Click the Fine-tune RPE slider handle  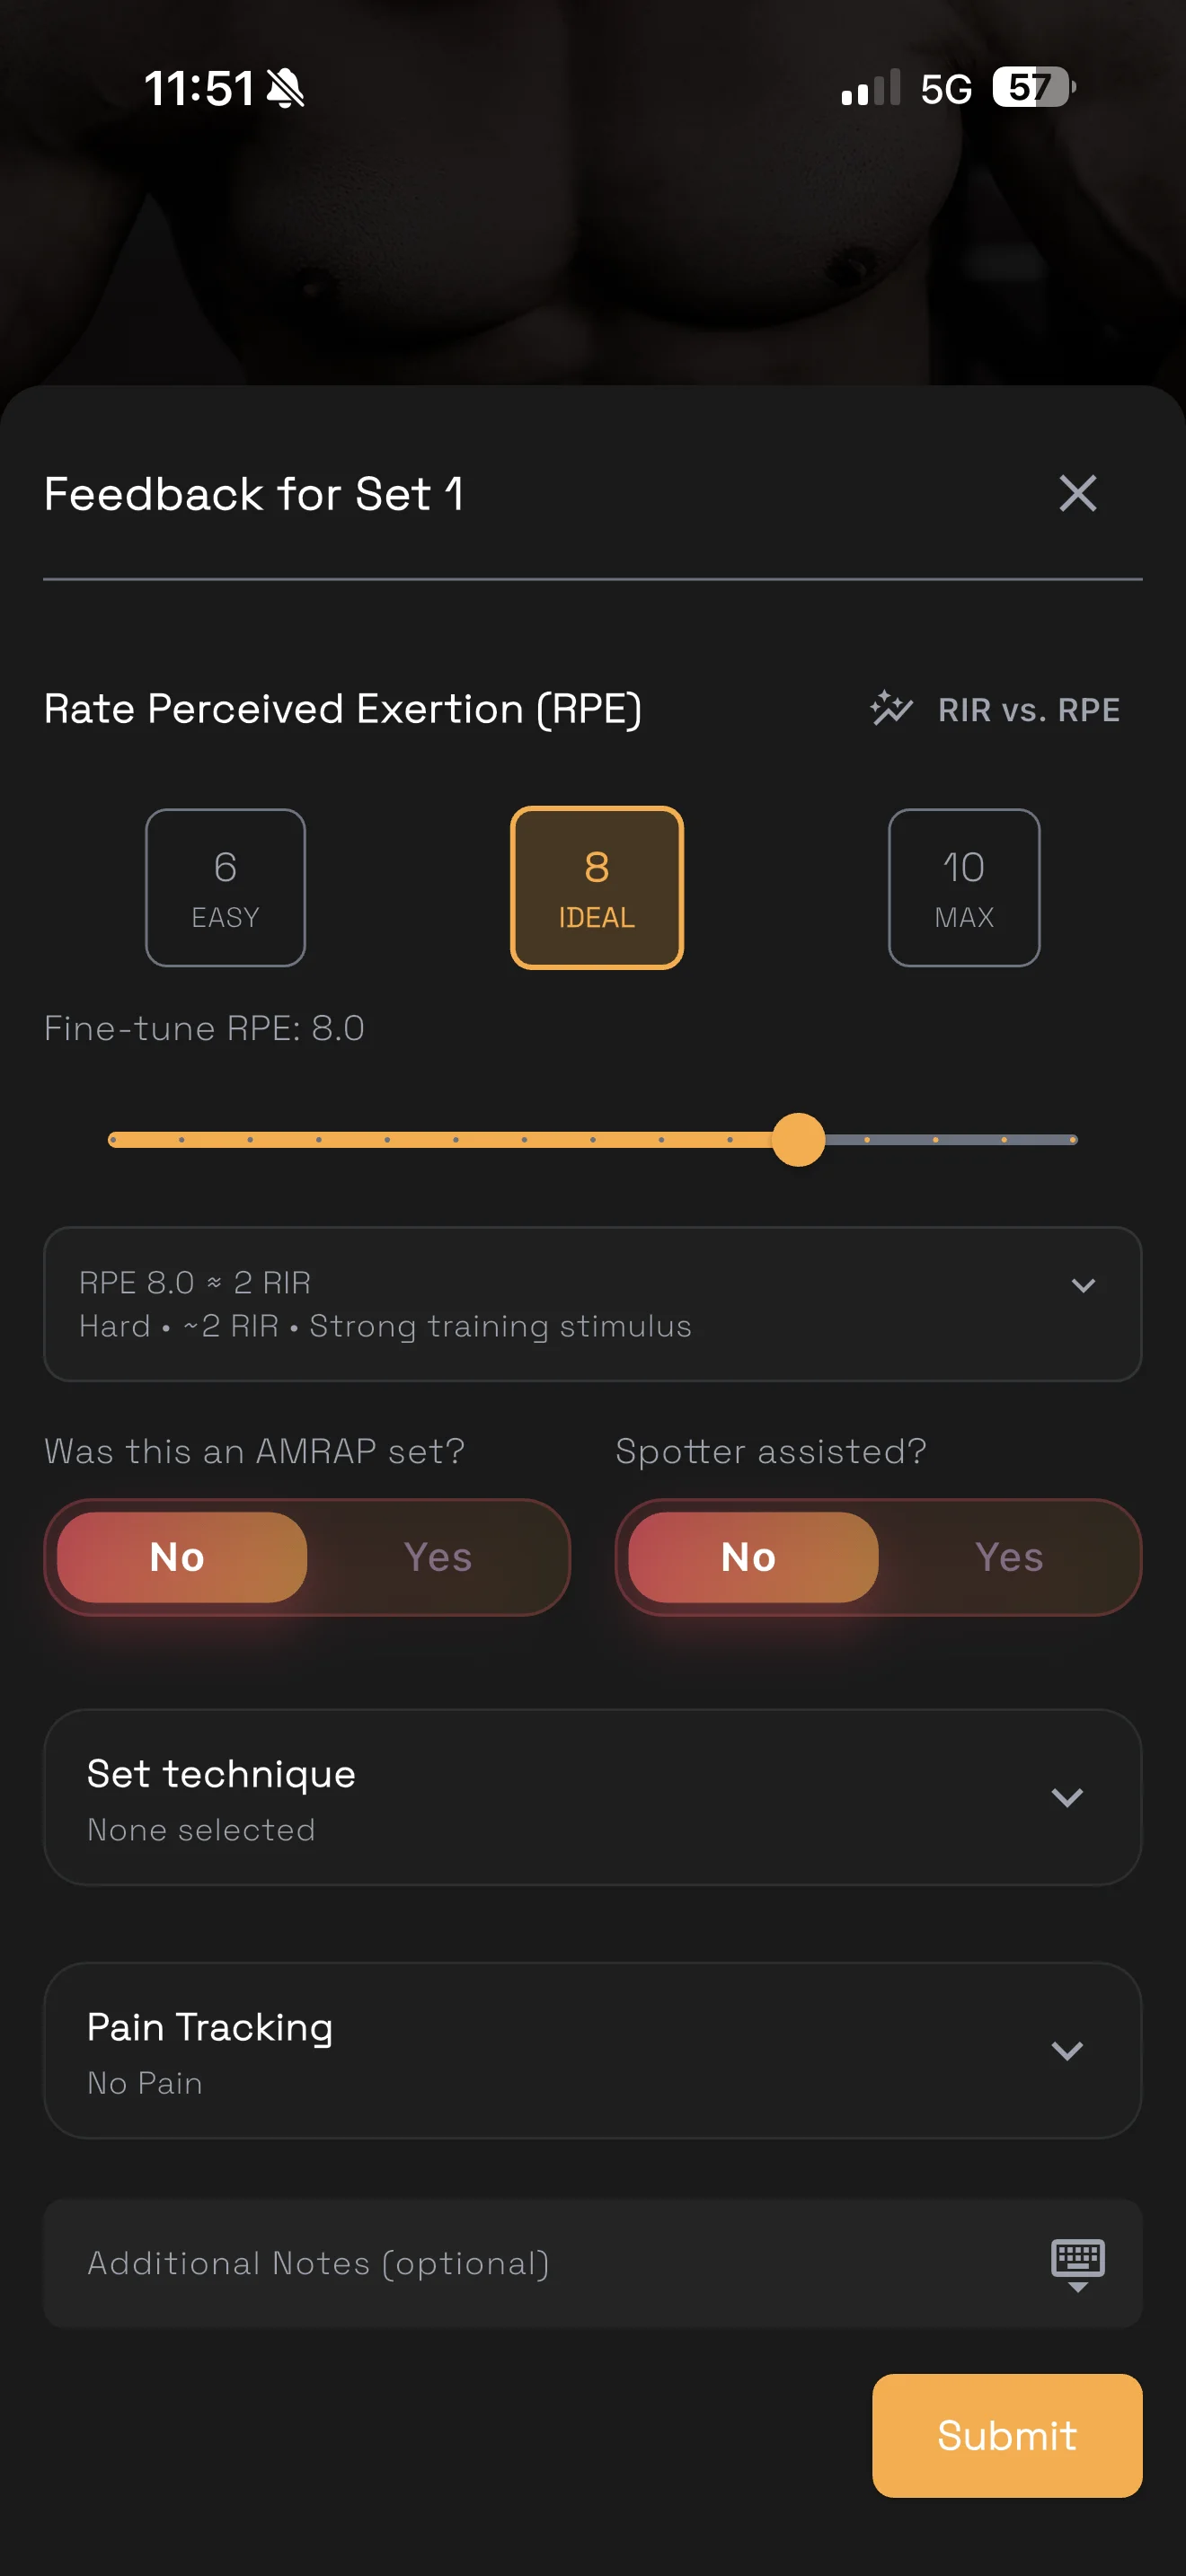[x=798, y=1139]
